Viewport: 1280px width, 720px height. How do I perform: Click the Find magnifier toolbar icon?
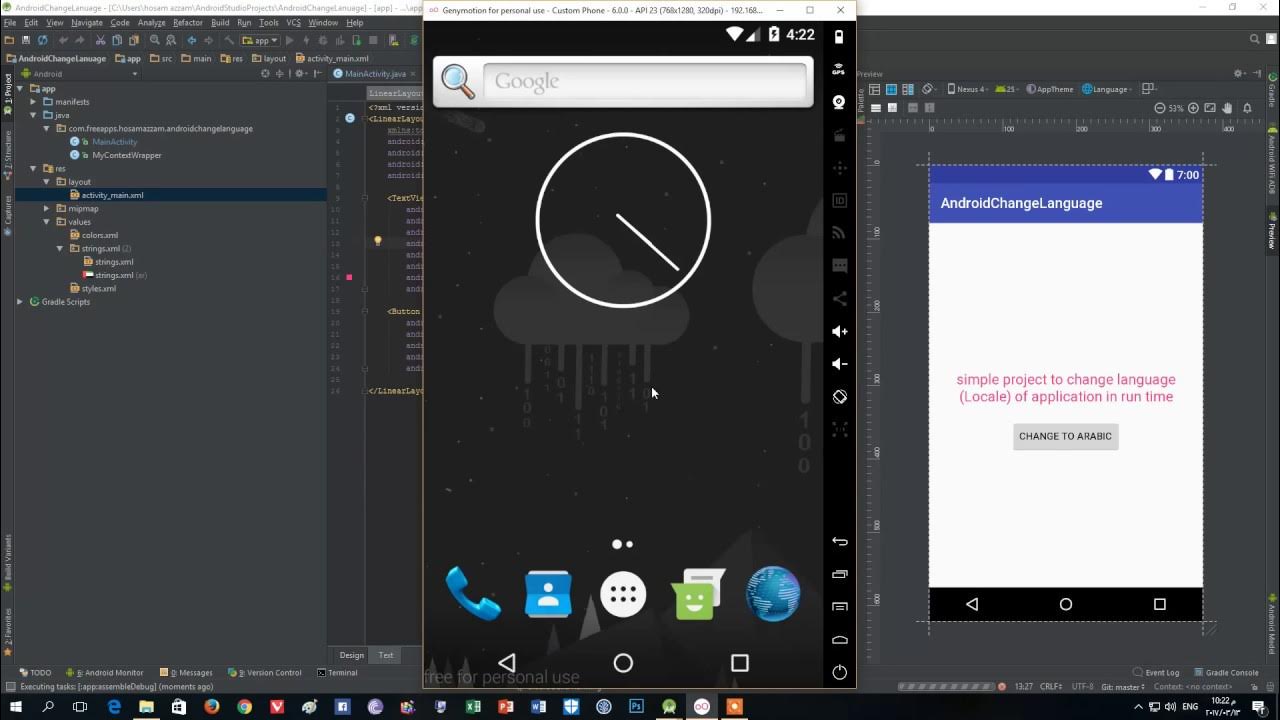pos(155,40)
